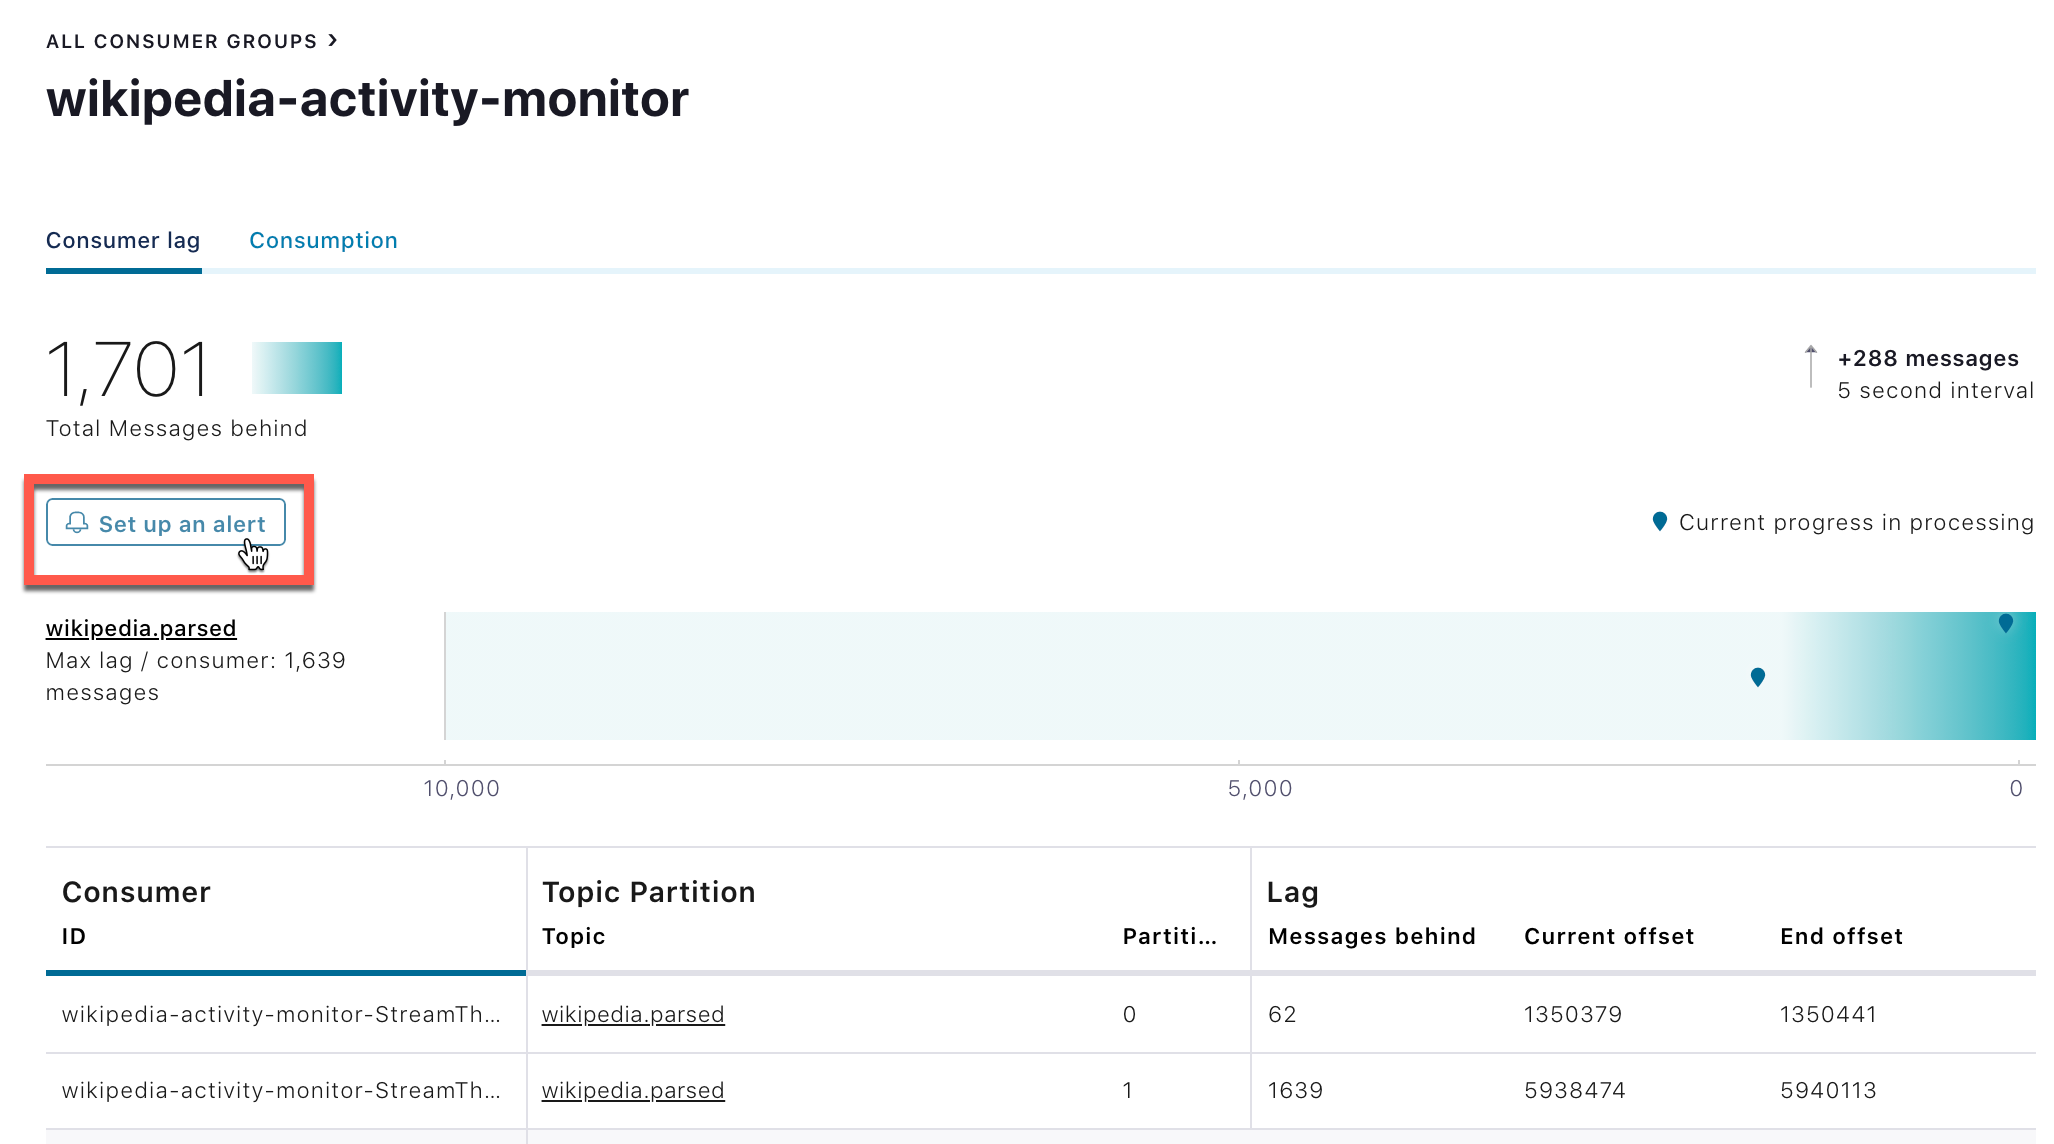Switch to the Consumption tab
This screenshot has height=1144, width=2054.
point(323,240)
